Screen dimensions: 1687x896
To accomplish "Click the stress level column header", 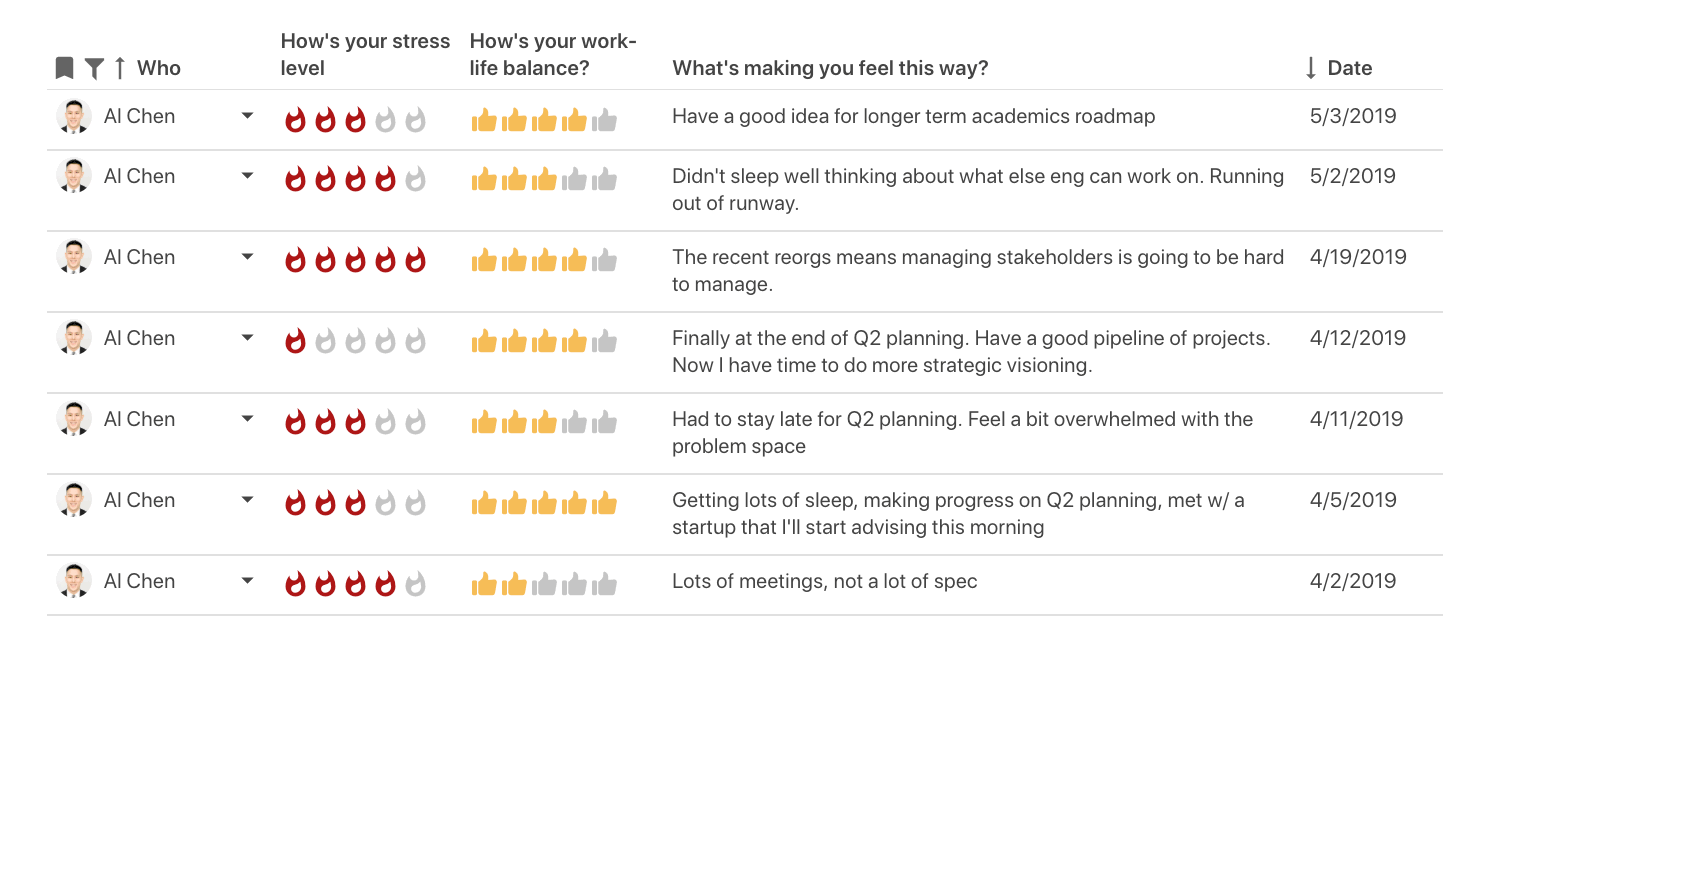I will pyautogui.click(x=365, y=54).
